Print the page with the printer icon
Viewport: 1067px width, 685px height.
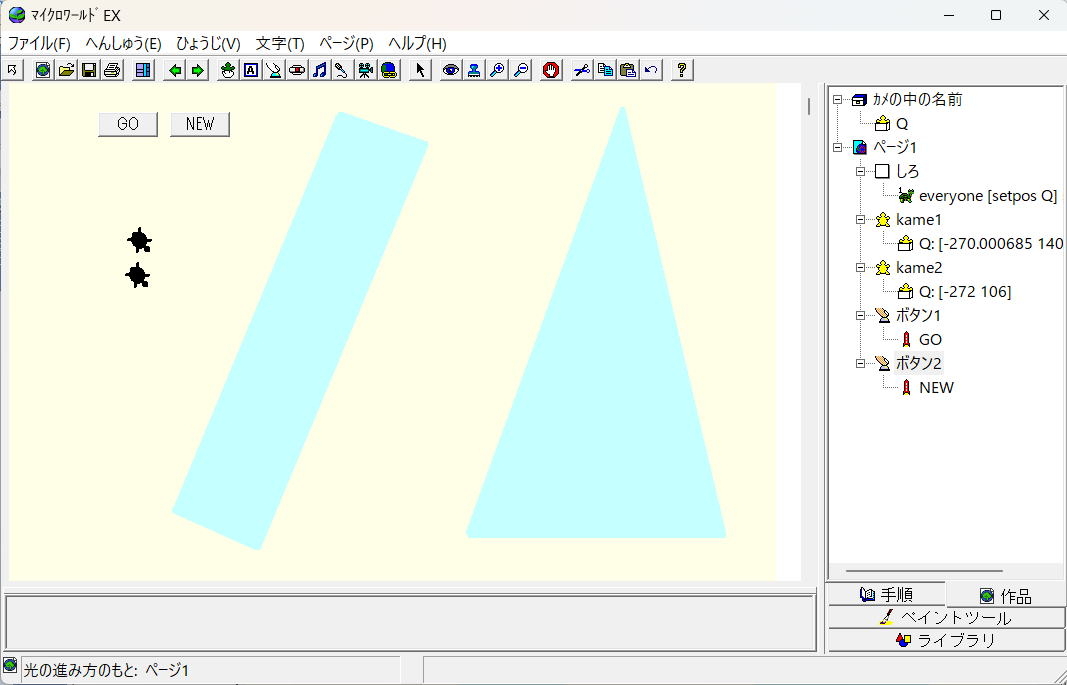point(112,69)
